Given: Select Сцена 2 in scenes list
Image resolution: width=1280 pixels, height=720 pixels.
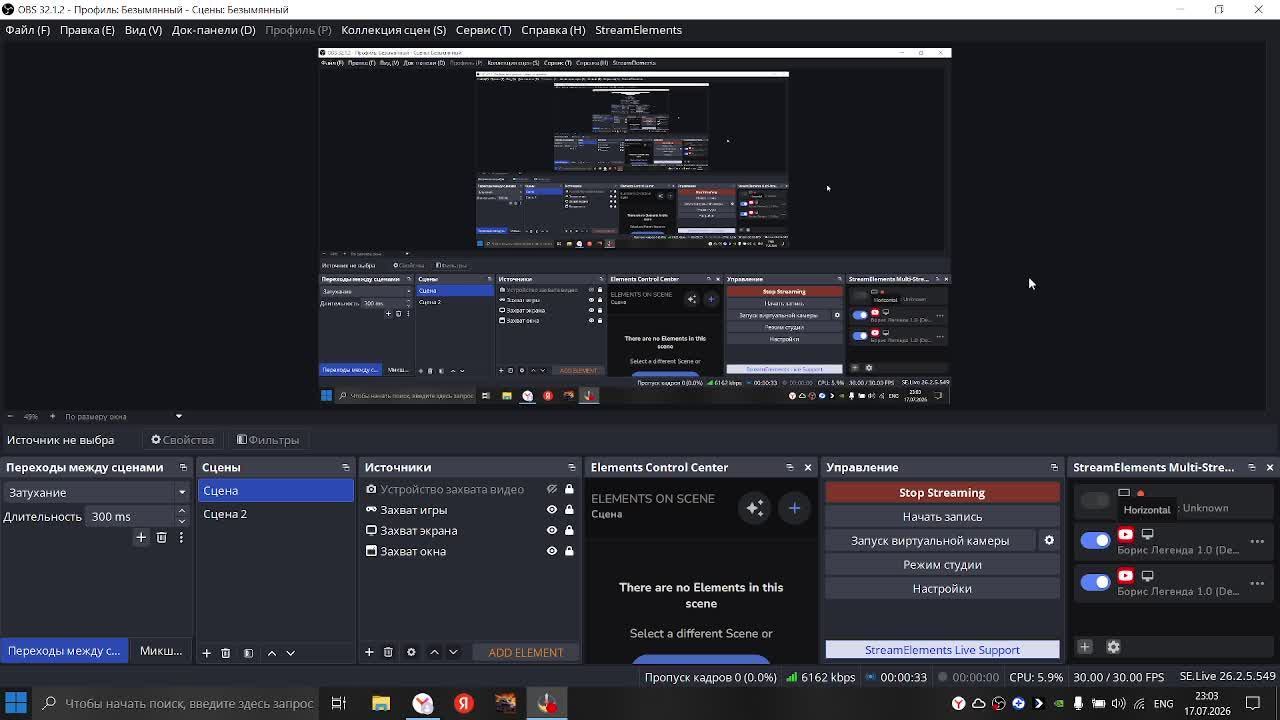Looking at the screenshot, I should (276, 514).
